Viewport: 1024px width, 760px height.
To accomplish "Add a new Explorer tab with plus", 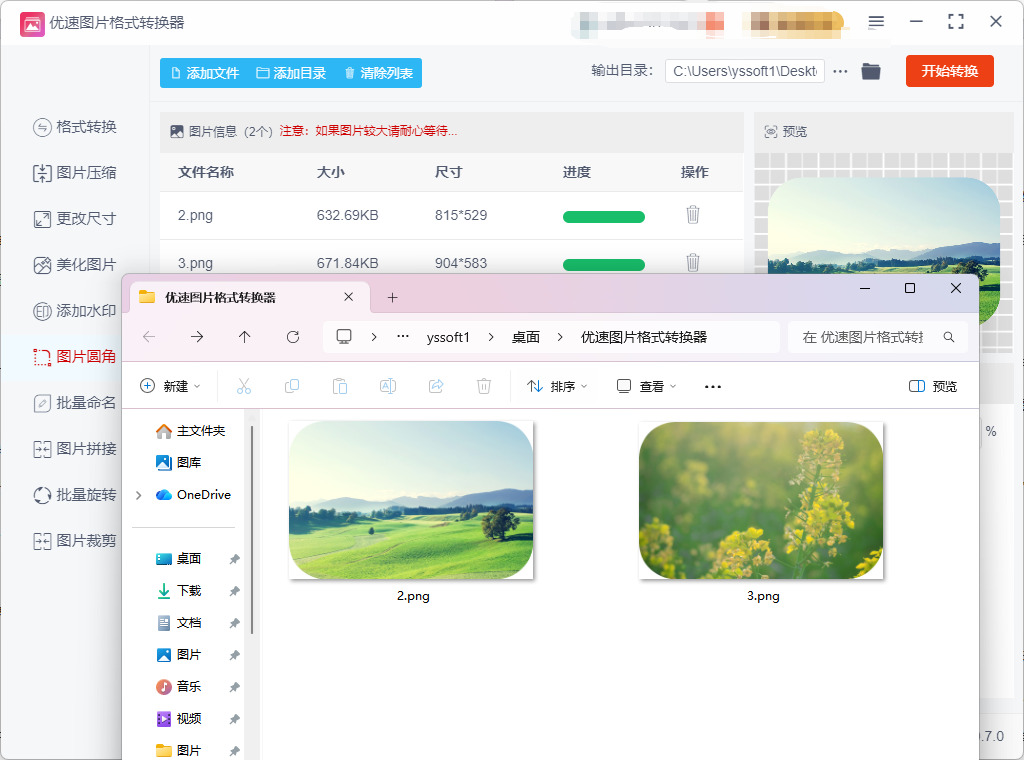I will (392, 298).
